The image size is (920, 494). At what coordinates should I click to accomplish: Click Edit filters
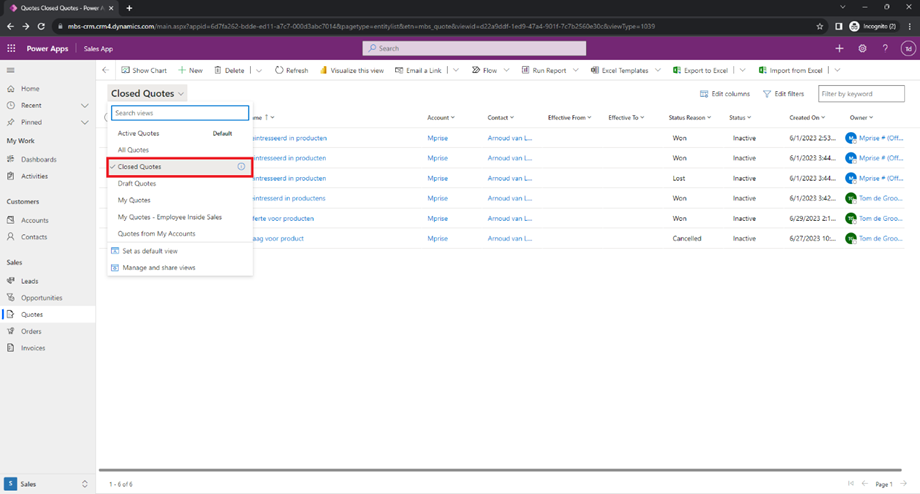[x=783, y=94]
